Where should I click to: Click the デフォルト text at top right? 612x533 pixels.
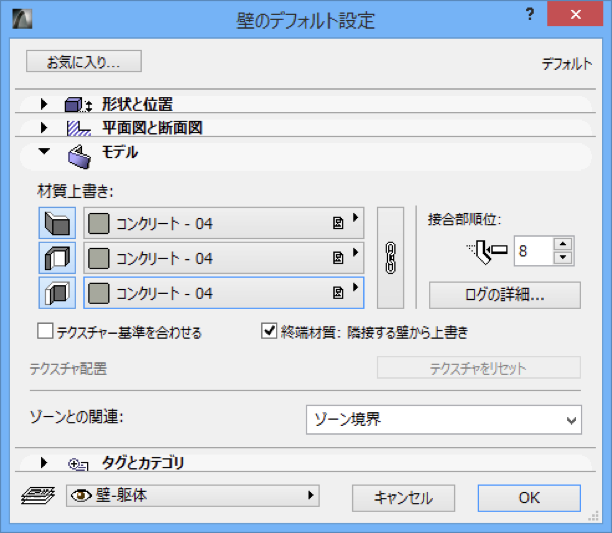tap(567, 64)
